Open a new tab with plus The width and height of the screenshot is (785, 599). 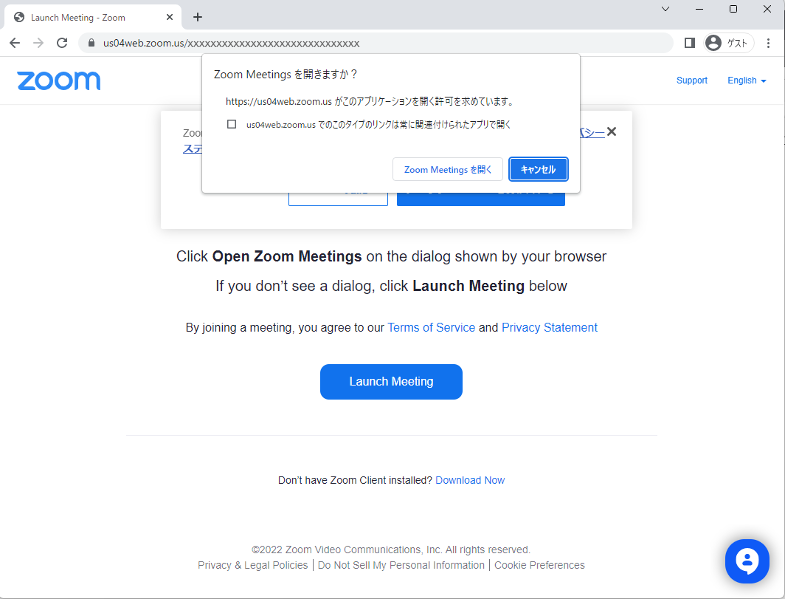tap(198, 17)
